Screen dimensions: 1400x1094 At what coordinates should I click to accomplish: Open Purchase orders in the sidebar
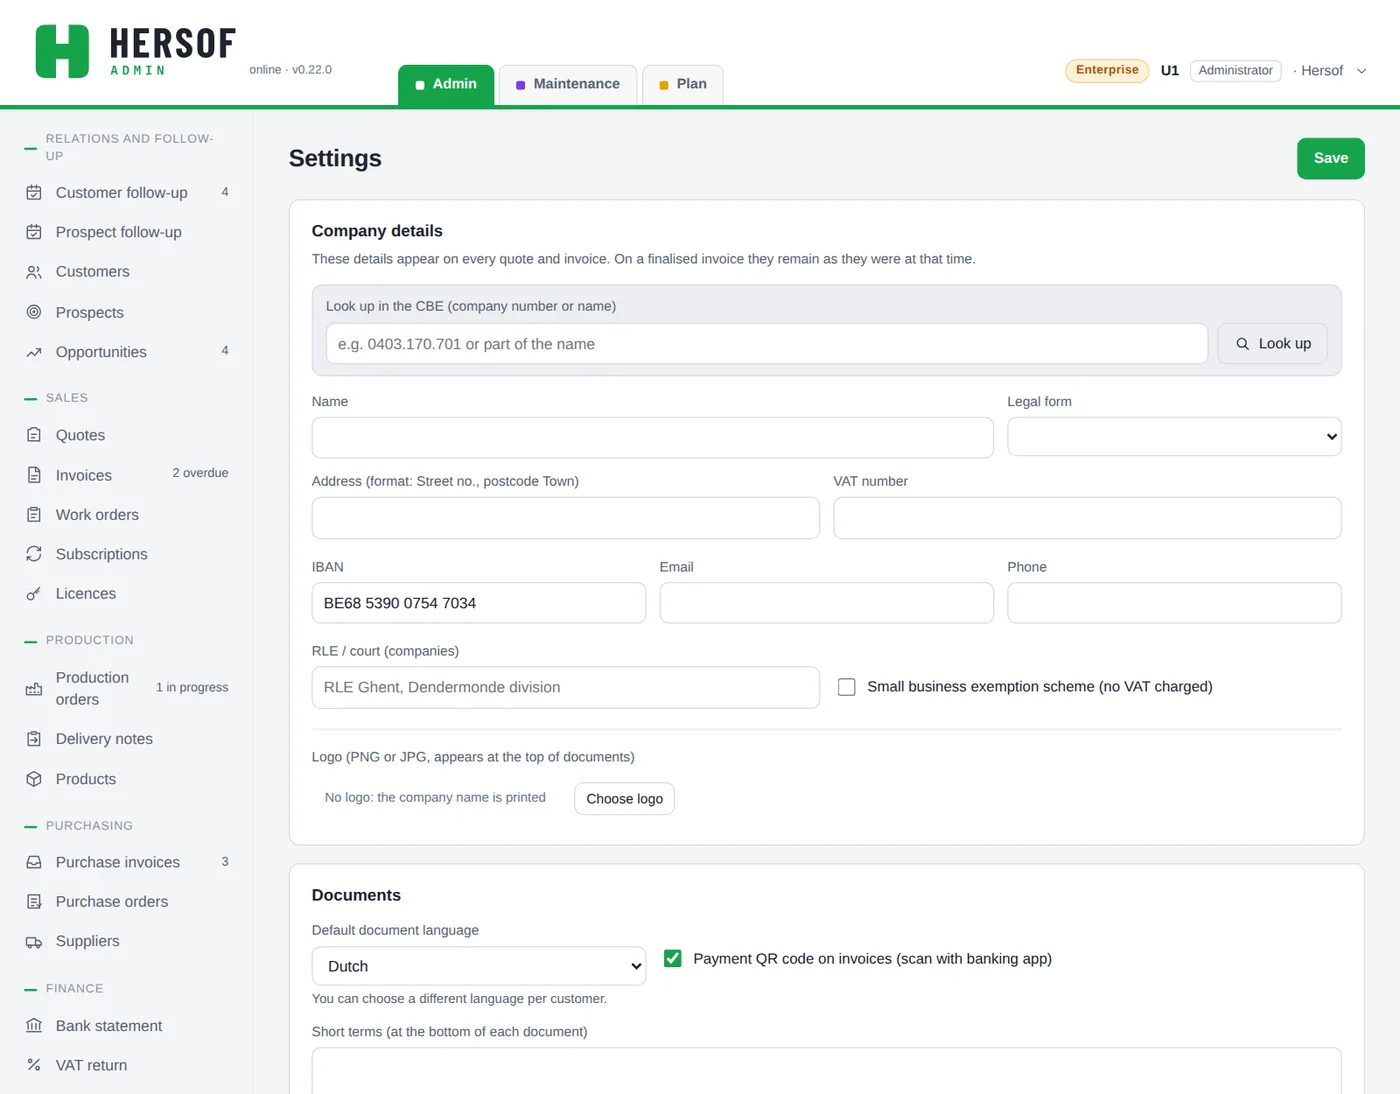click(x=126, y=902)
